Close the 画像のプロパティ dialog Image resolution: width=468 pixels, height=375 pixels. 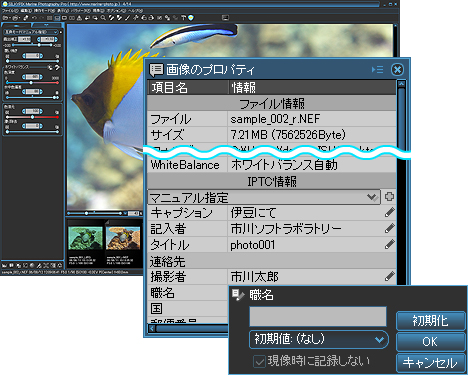point(397,70)
